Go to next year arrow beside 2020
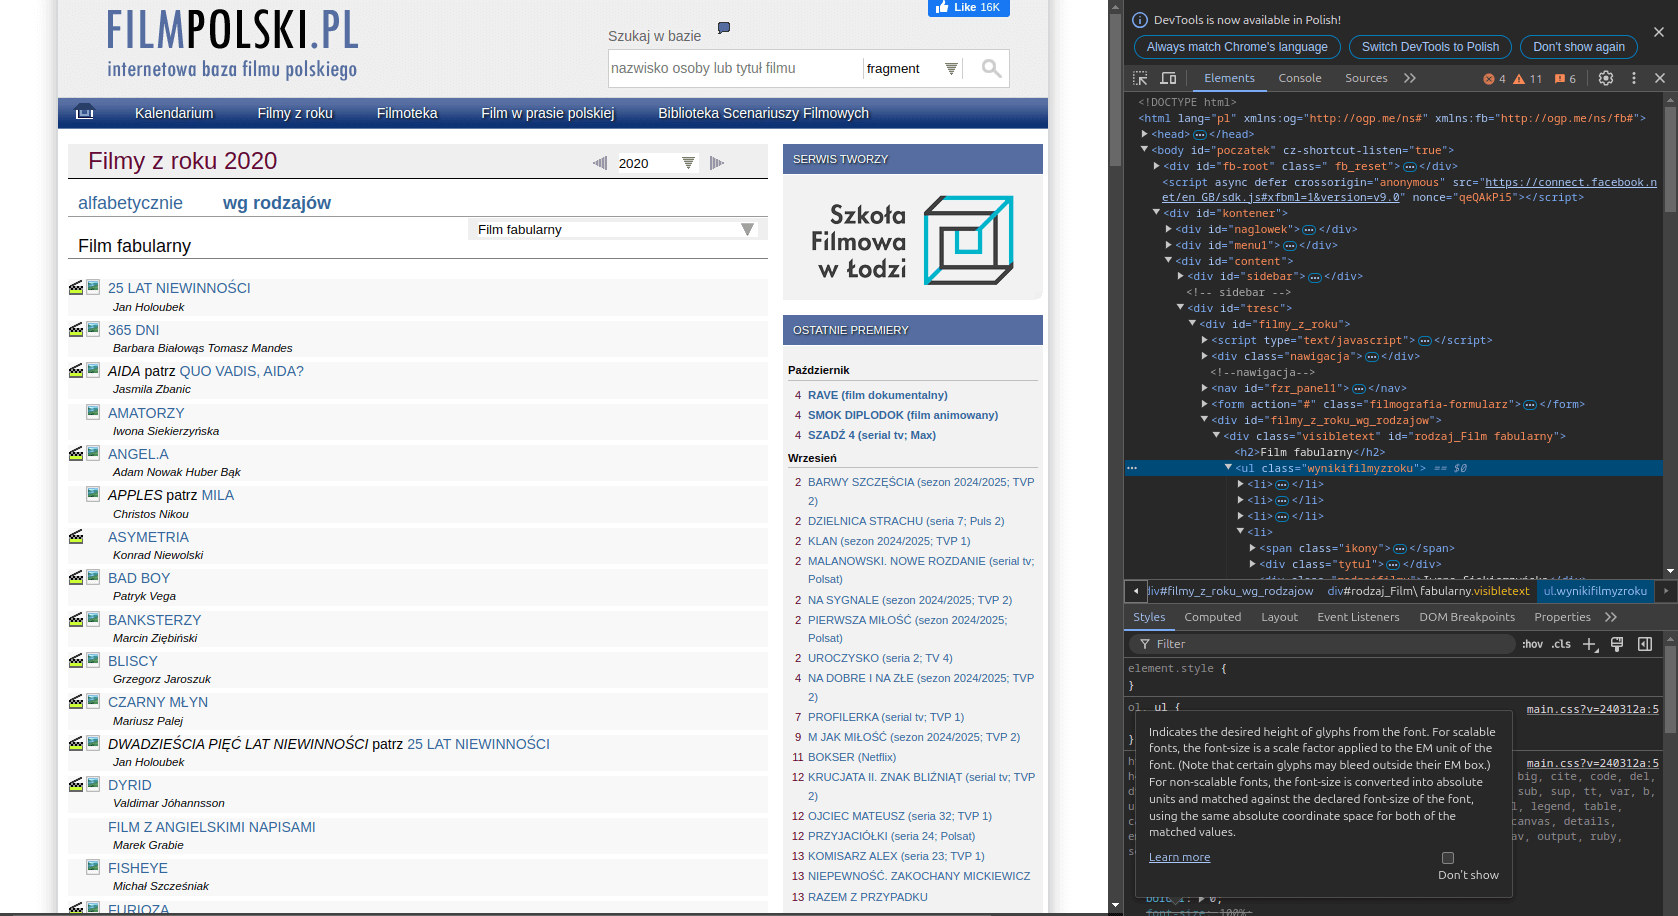This screenshot has width=1678, height=916. (717, 163)
